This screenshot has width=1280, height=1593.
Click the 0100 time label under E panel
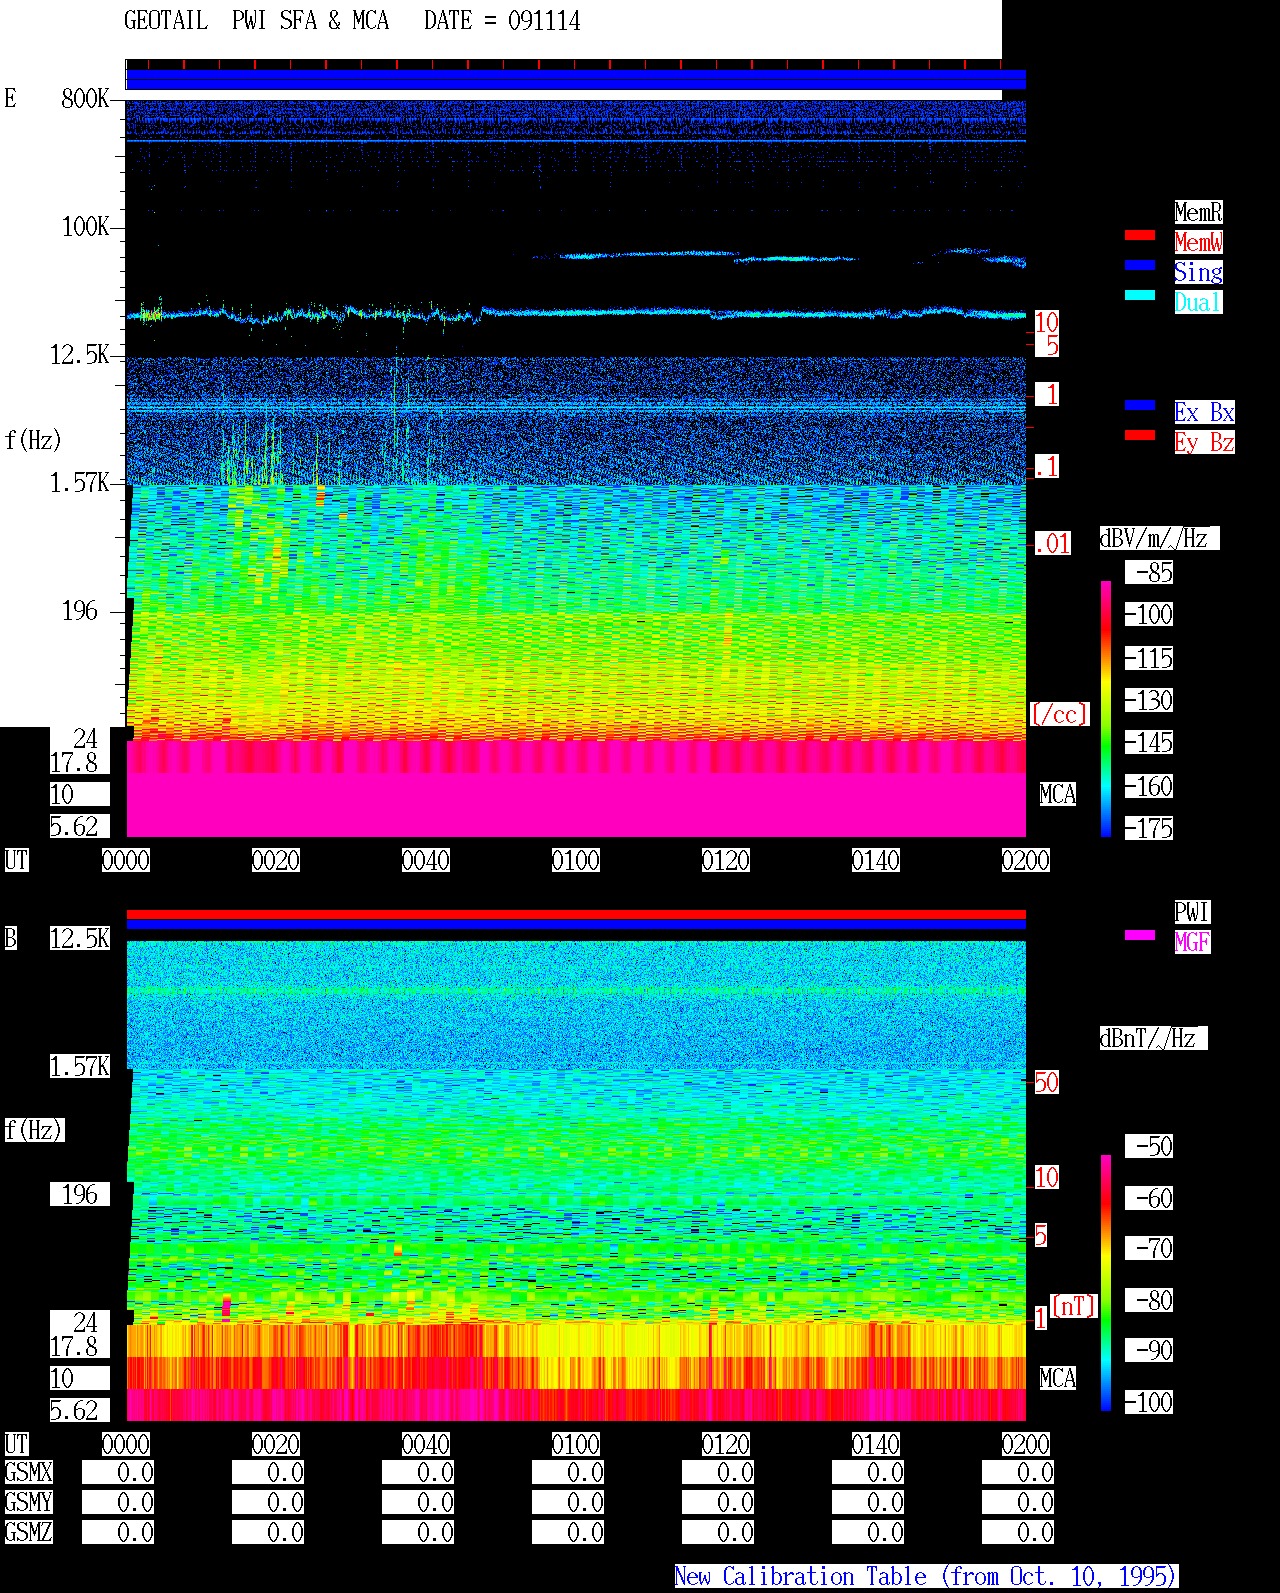click(x=576, y=861)
